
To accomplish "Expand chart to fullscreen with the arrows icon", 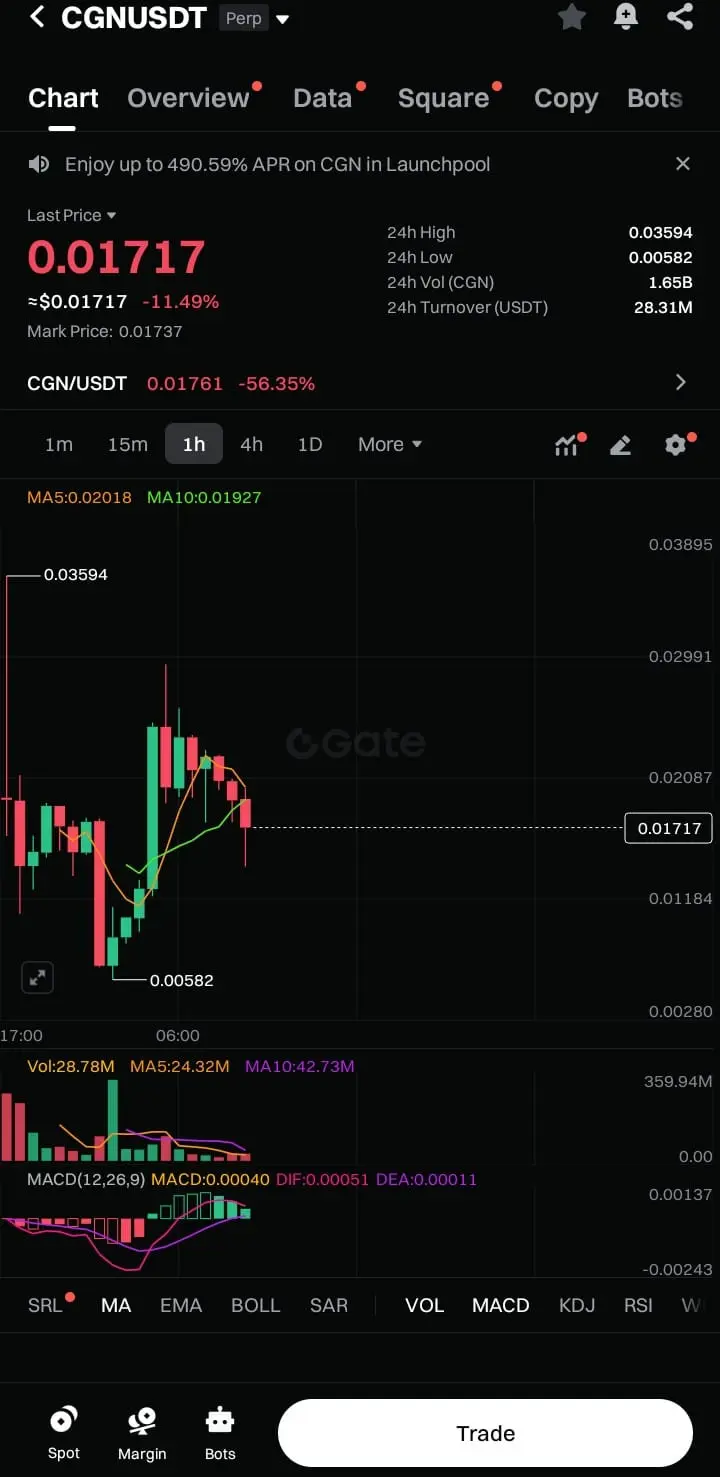I will tap(37, 978).
